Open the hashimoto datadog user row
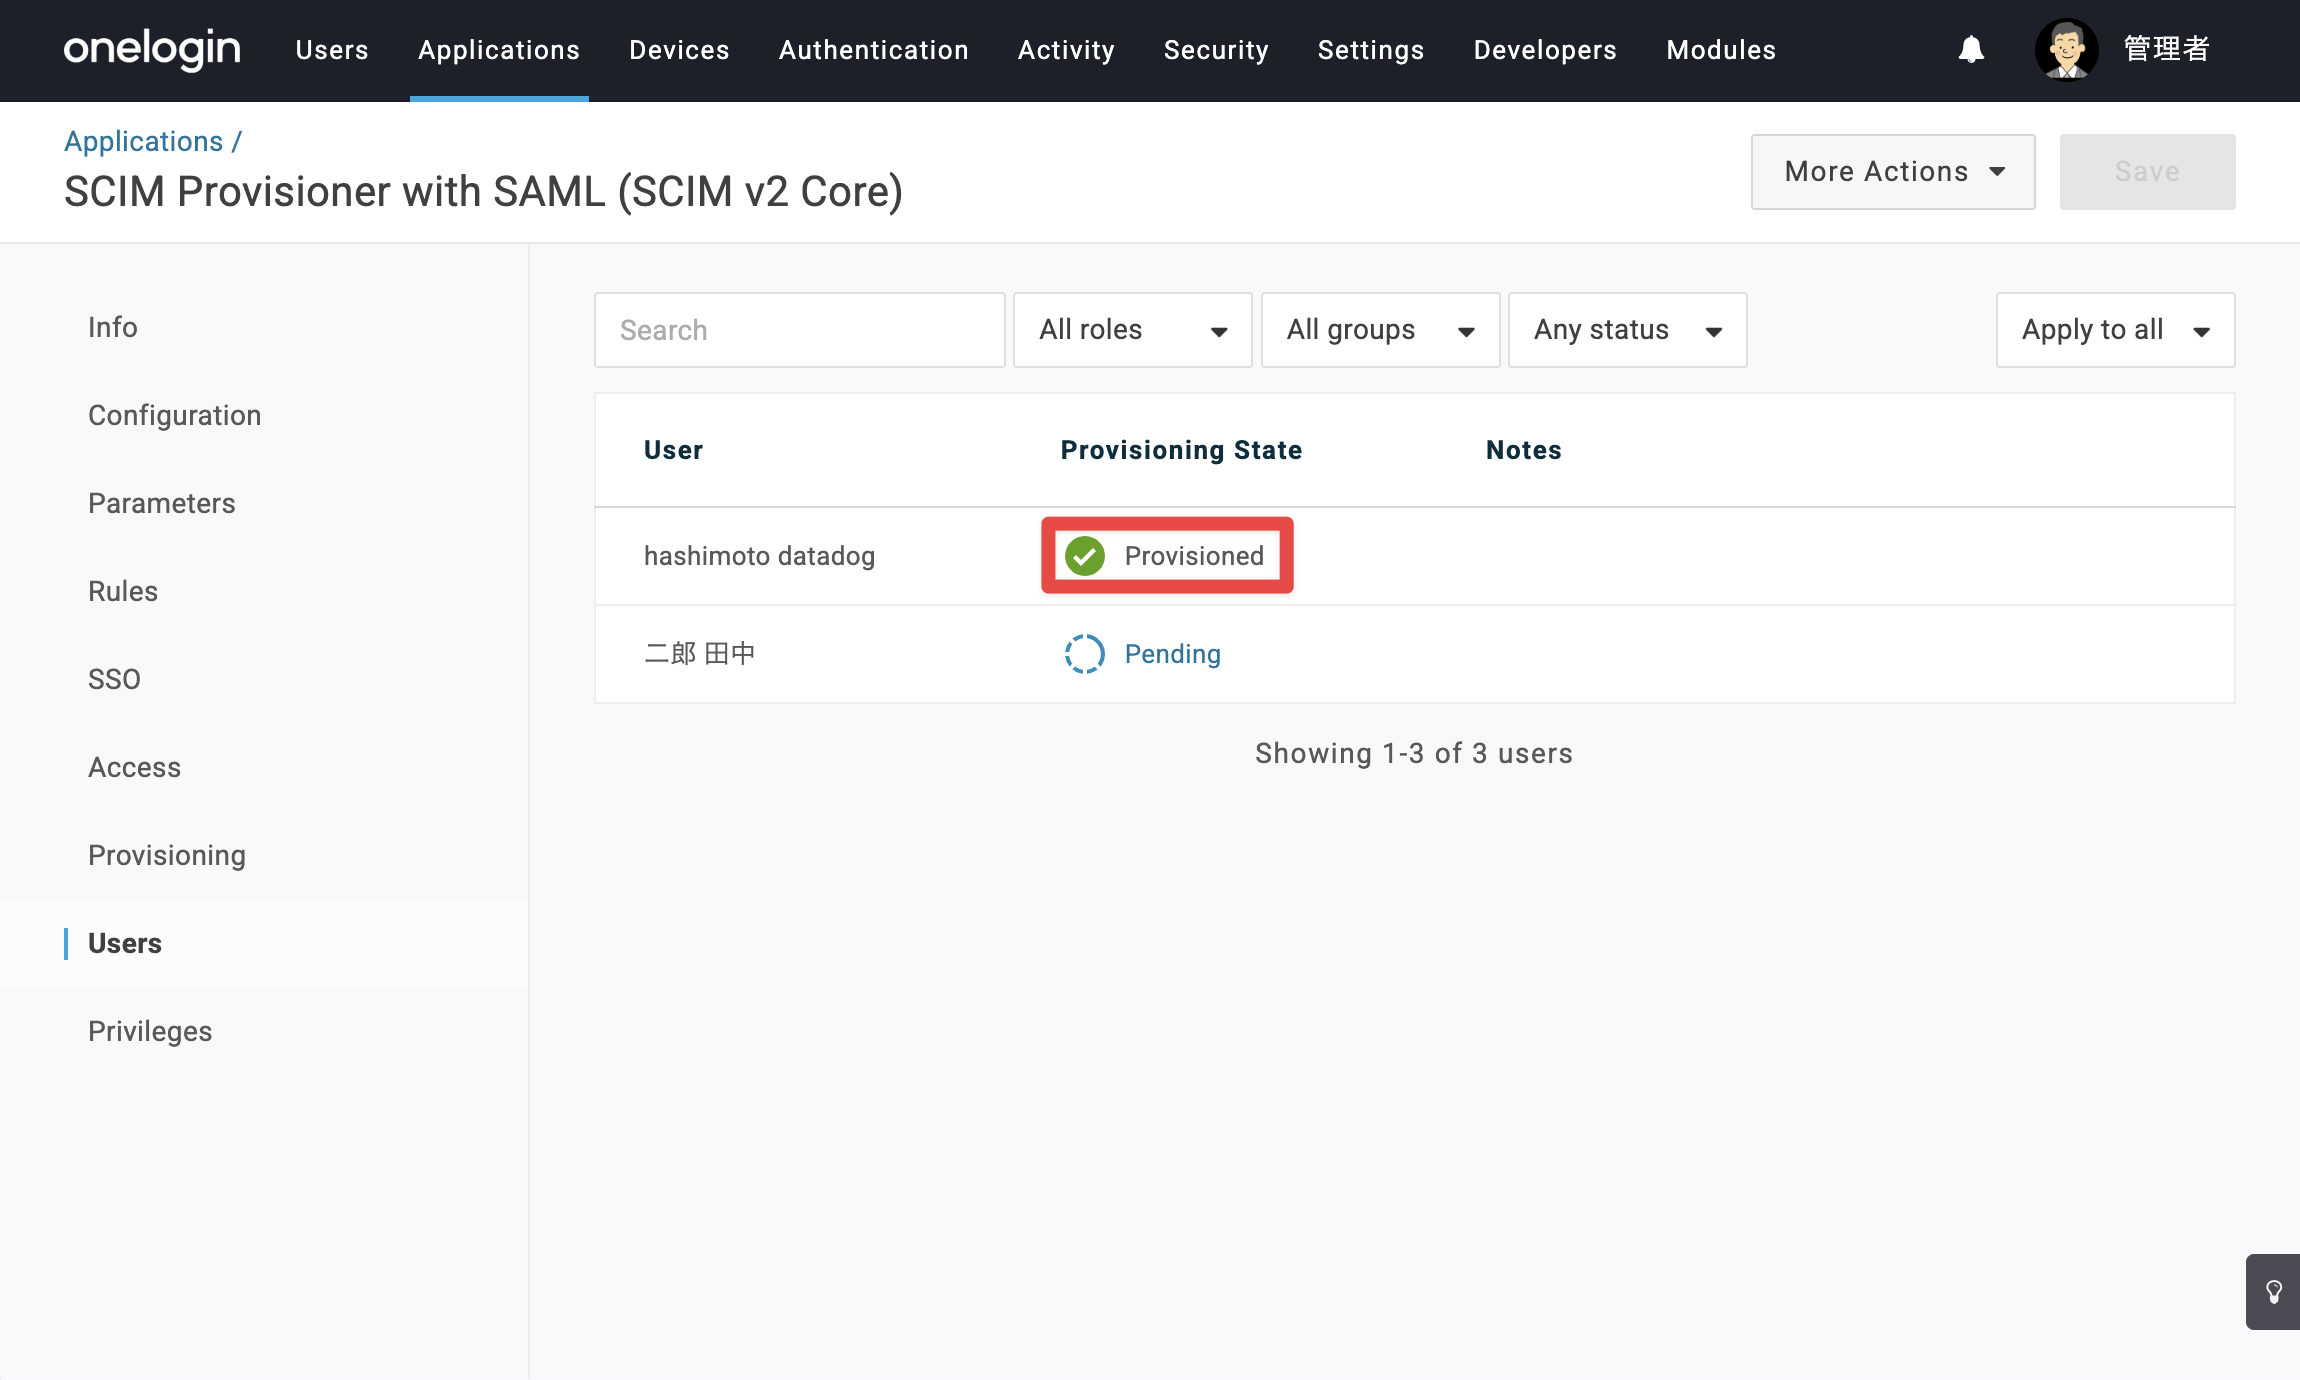 pos(1415,556)
